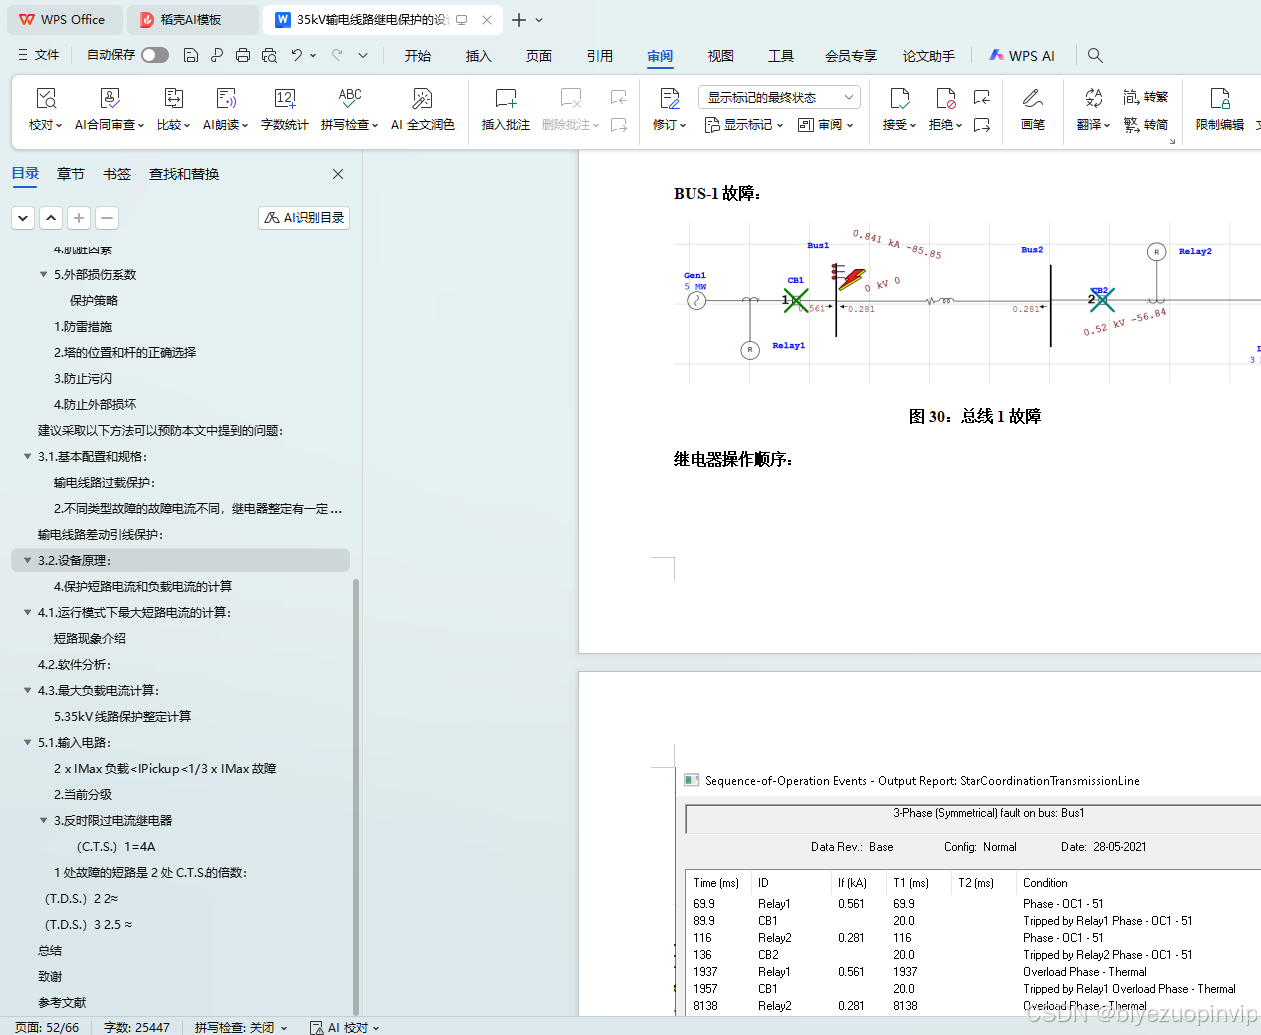
Task: Insert a comment with 插入批注
Action: (505, 109)
